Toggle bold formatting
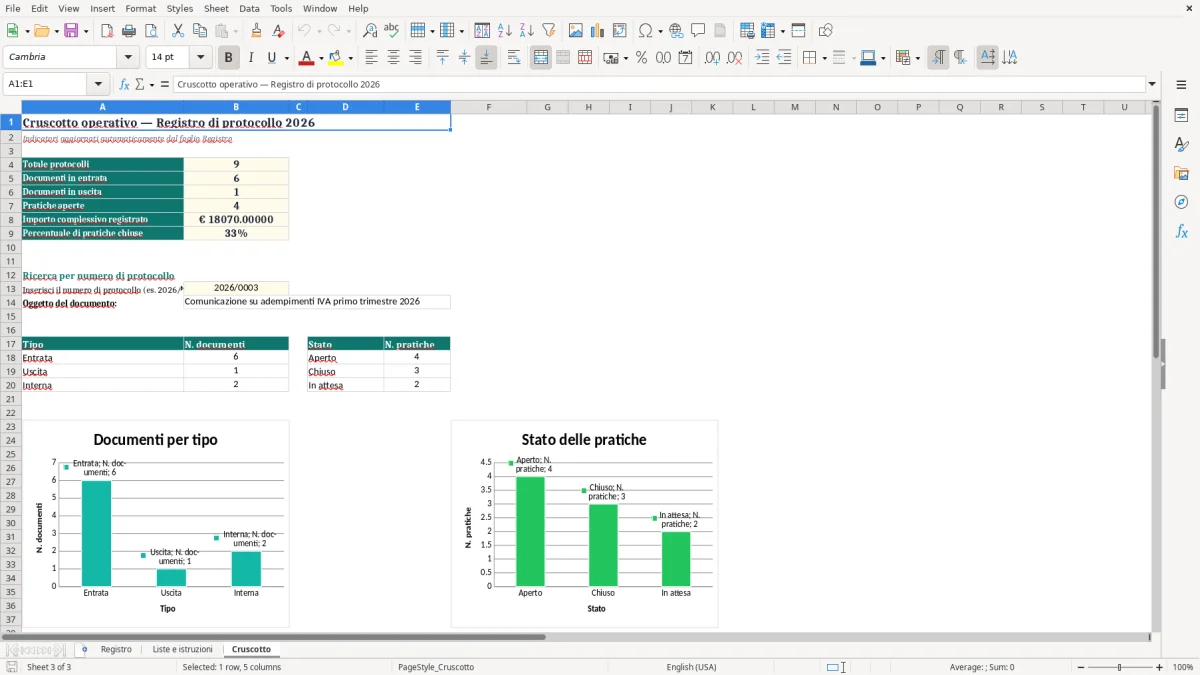The width and height of the screenshot is (1200, 675). 229,58
